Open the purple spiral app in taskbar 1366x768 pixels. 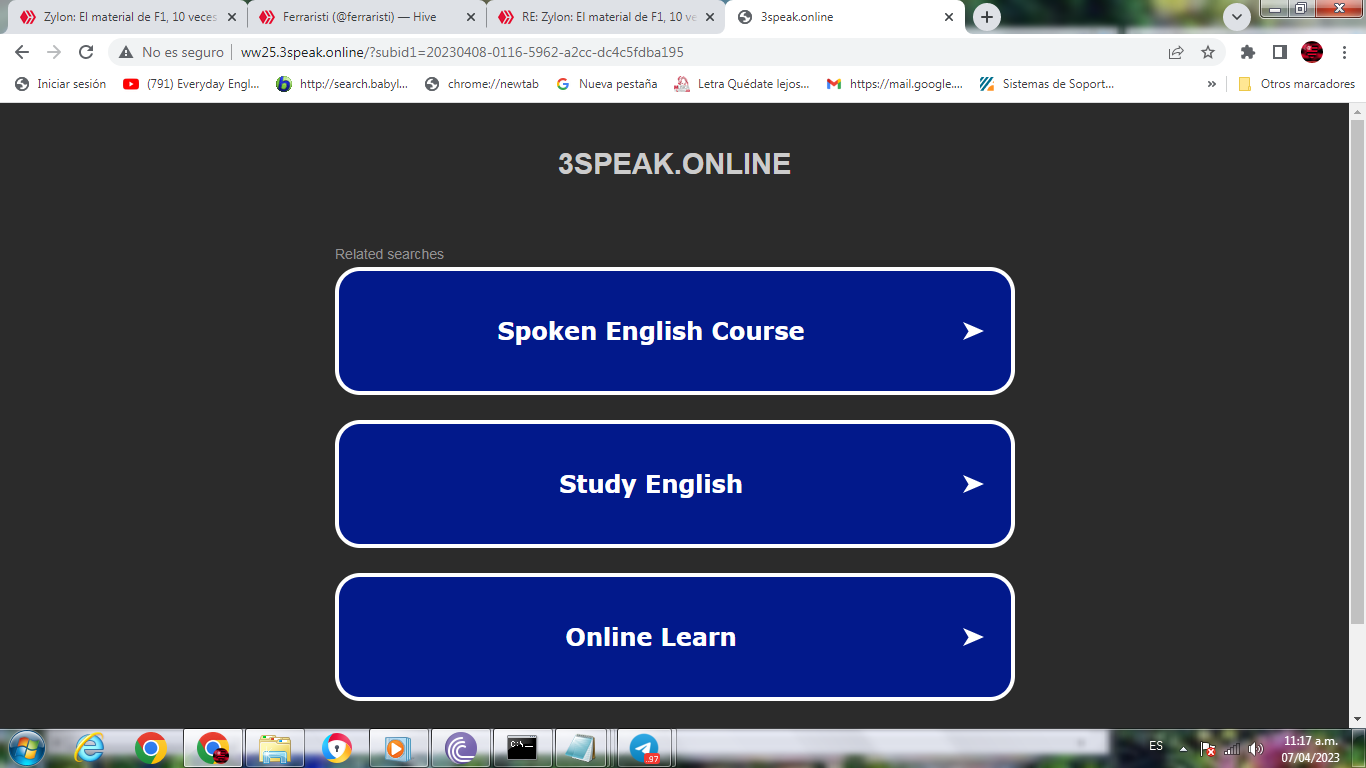461,748
